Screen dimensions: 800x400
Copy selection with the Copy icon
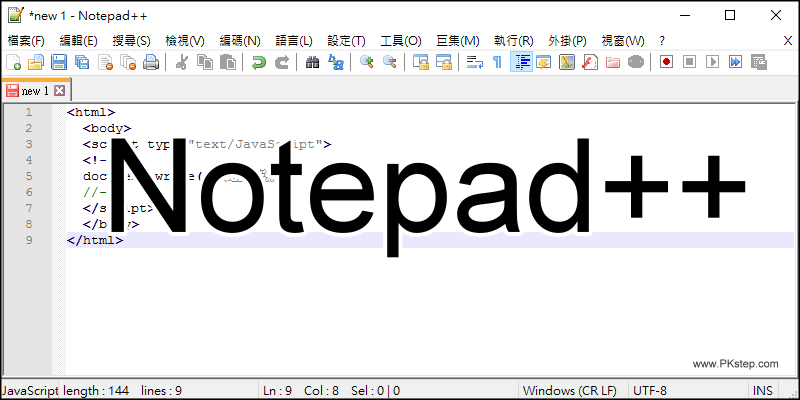pyautogui.click(x=205, y=62)
